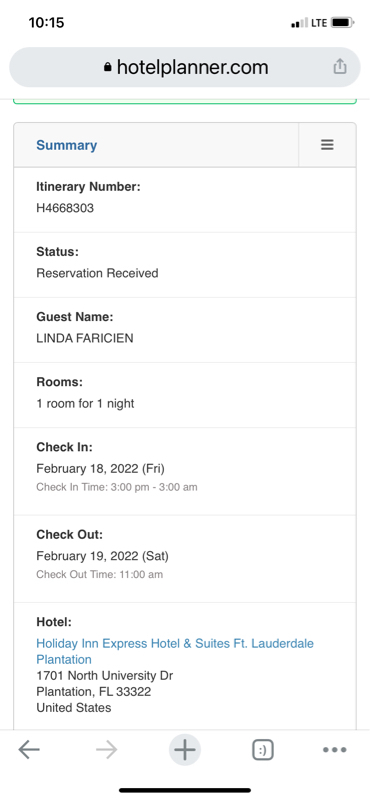Viewport: 370px width, 800px height.
Task: Tap the forward arrow in browser toolbar
Action: point(107,749)
